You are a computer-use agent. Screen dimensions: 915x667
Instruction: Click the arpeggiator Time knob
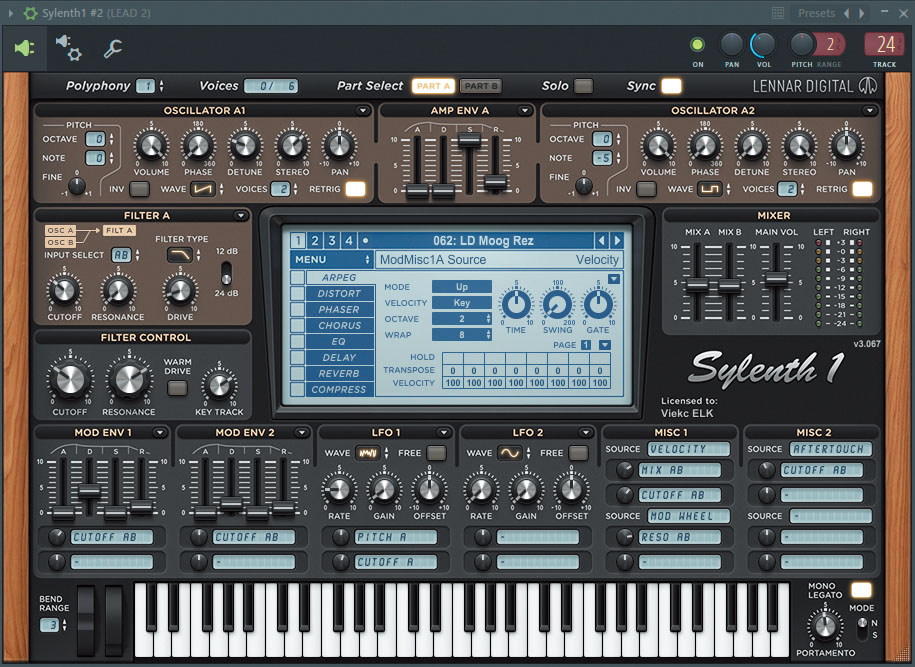(516, 304)
